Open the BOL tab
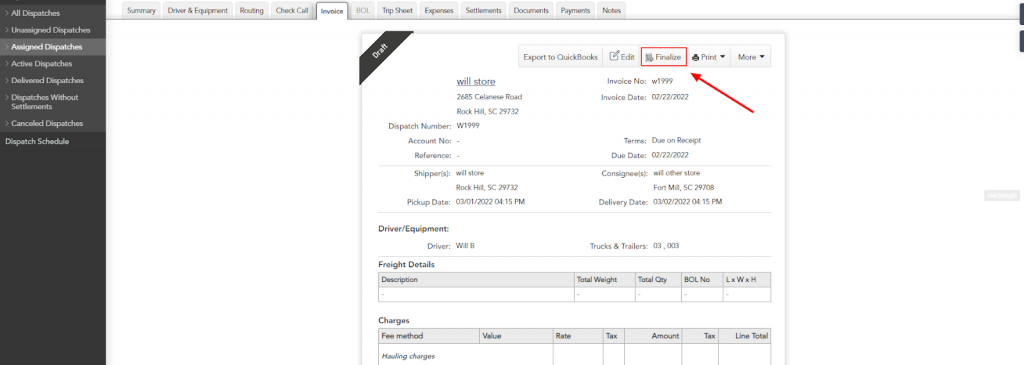Image resolution: width=1024 pixels, height=365 pixels. pyautogui.click(x=362, y=10)
